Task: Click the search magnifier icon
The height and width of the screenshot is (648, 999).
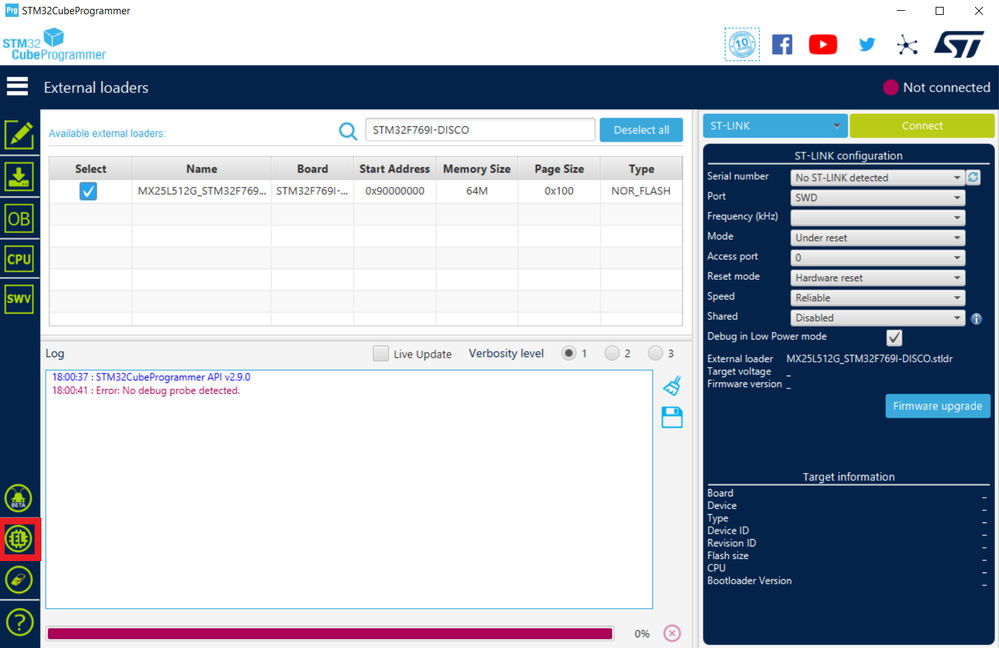Action: coord(348,131)
